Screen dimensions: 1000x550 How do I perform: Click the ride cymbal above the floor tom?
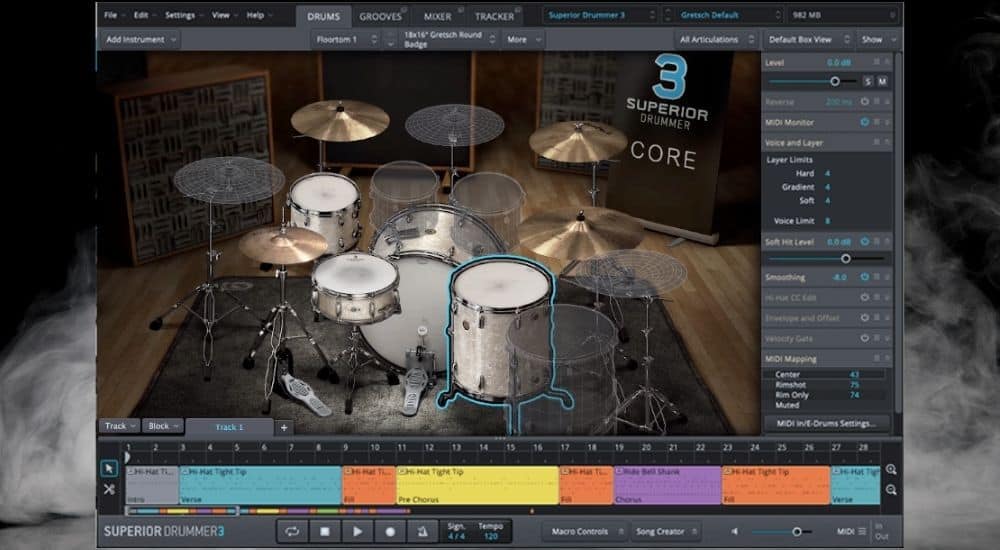coord(580,232)
